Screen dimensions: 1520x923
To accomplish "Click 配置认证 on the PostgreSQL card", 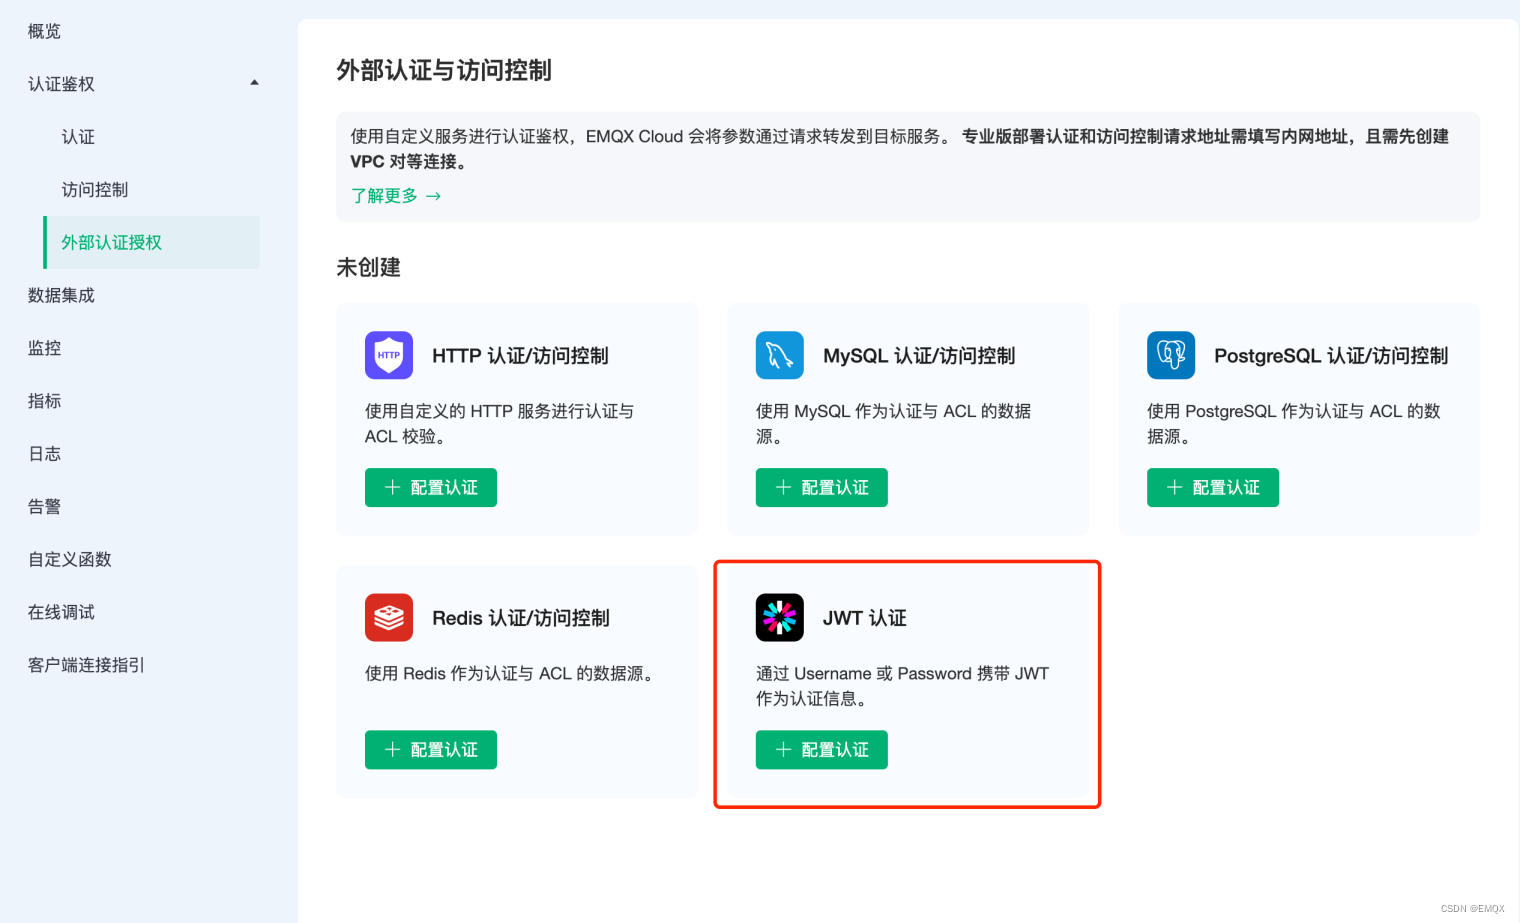I will pos(1212,487).
